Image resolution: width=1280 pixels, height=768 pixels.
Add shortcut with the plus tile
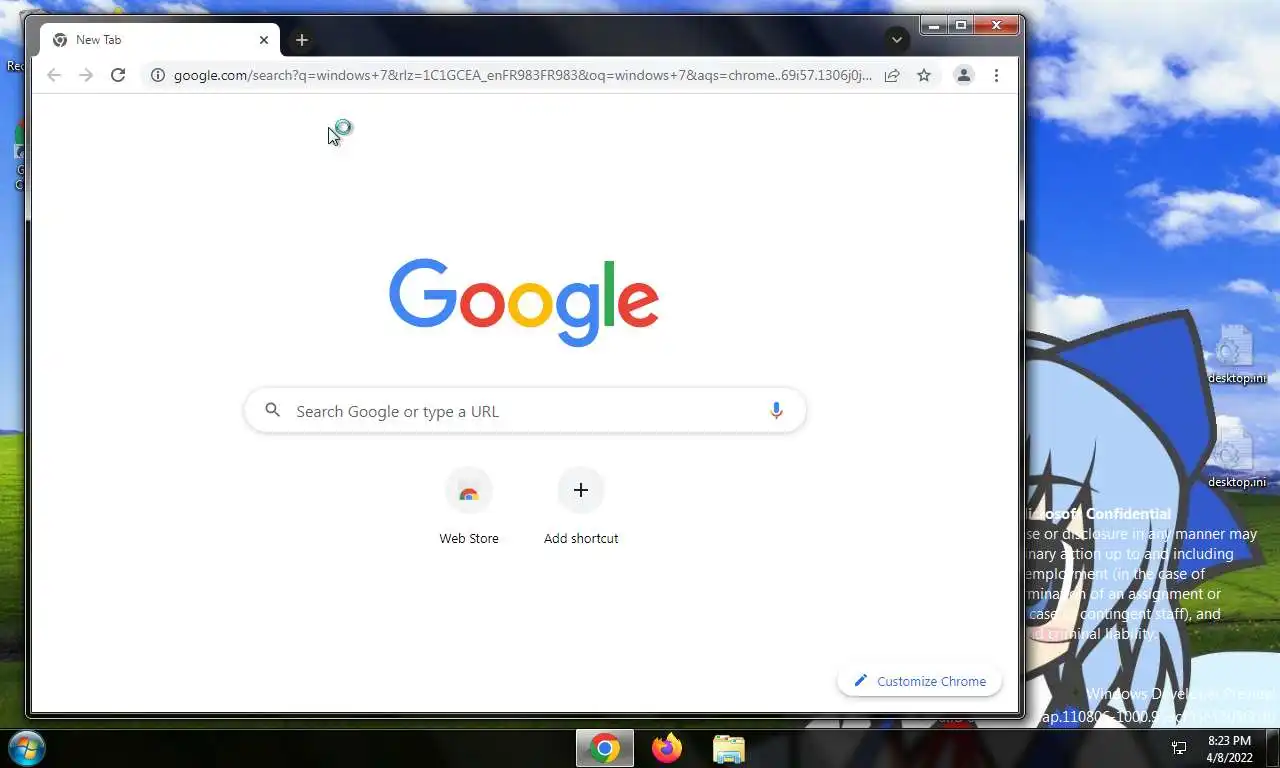[581, 507]
